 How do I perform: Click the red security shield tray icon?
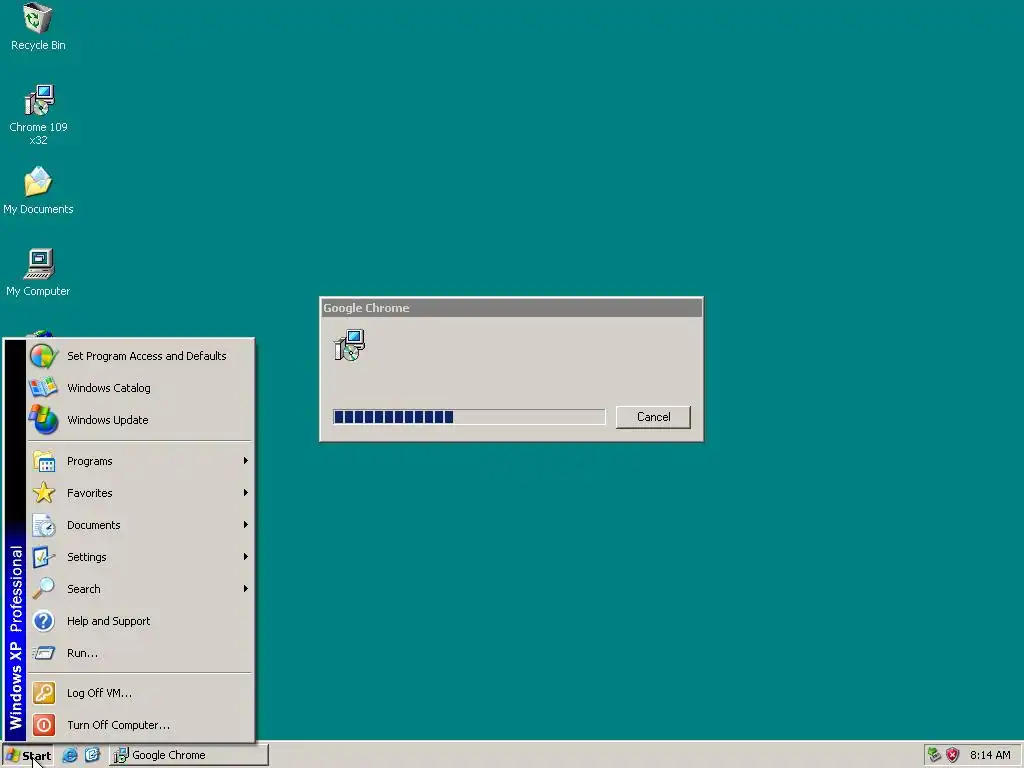coord(953,755)
